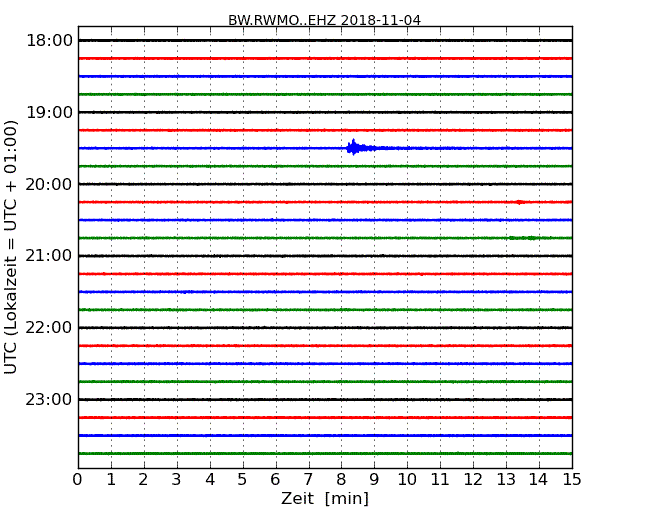This screenshot has height=520, width=650.
Task: Click the x-axis tick label 10
Action: pos(407,480)
